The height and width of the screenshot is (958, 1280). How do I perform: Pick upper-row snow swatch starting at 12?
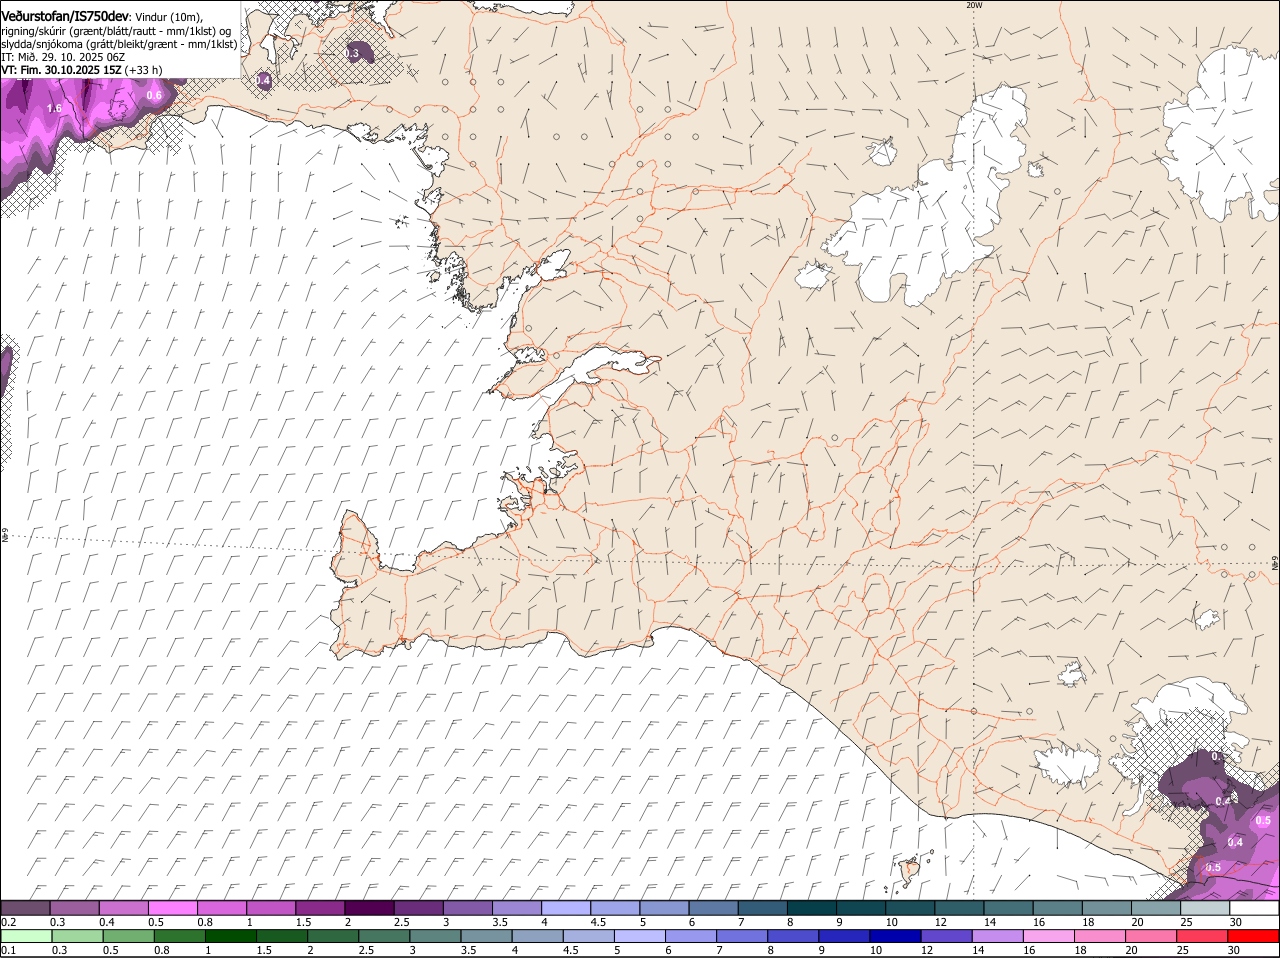(x=960, y=908)
